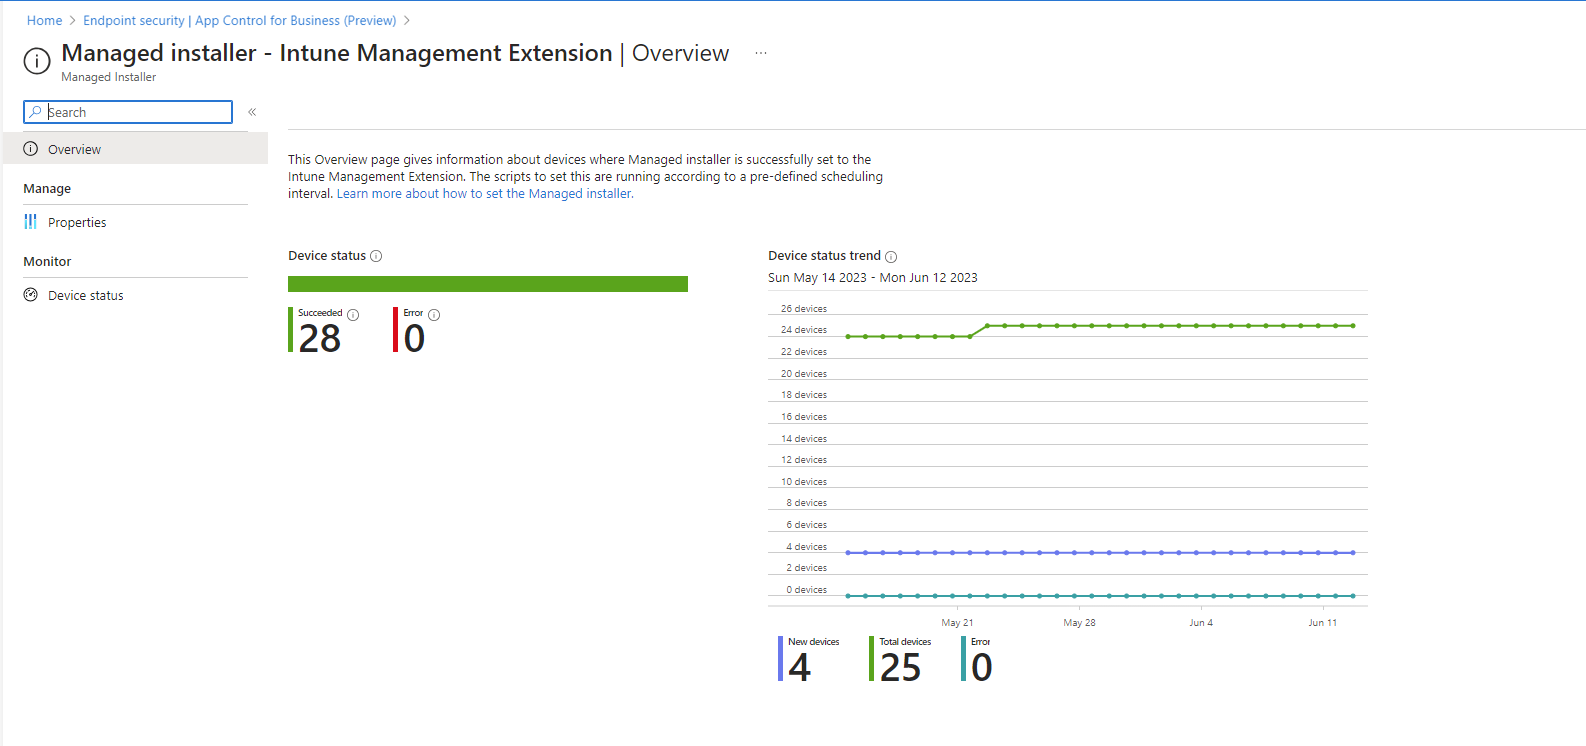Open Endpoint security App Control breadcrumb
1586x746 pixels.
[x=240, y=21]
